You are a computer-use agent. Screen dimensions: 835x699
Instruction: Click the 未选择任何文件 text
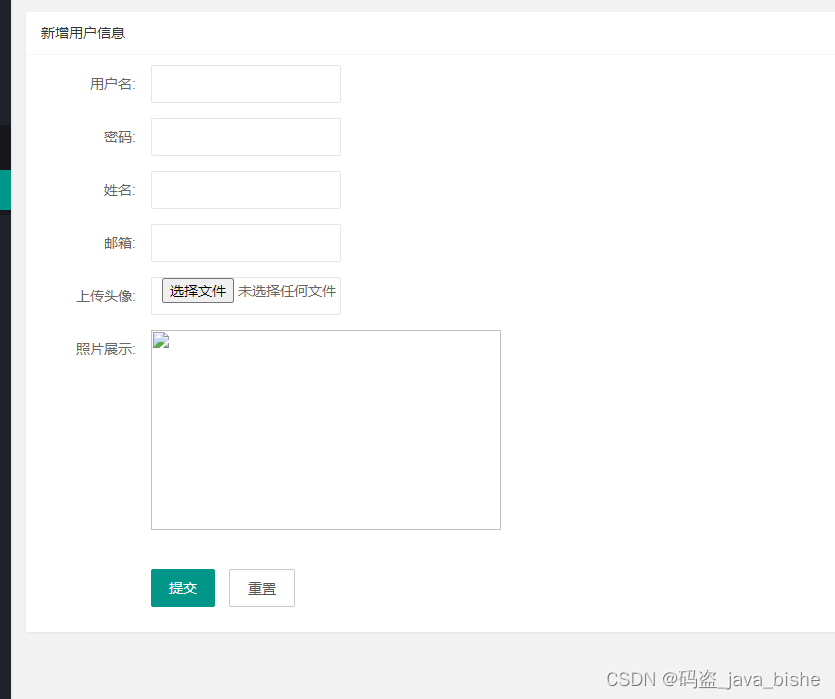286,291
